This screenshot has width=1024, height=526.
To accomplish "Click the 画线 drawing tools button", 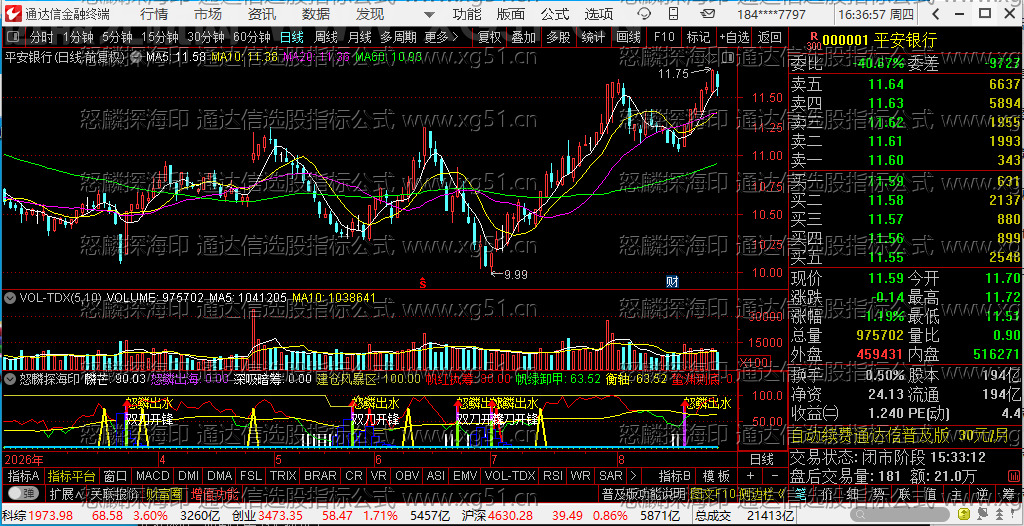I will (x=628, y=37).
